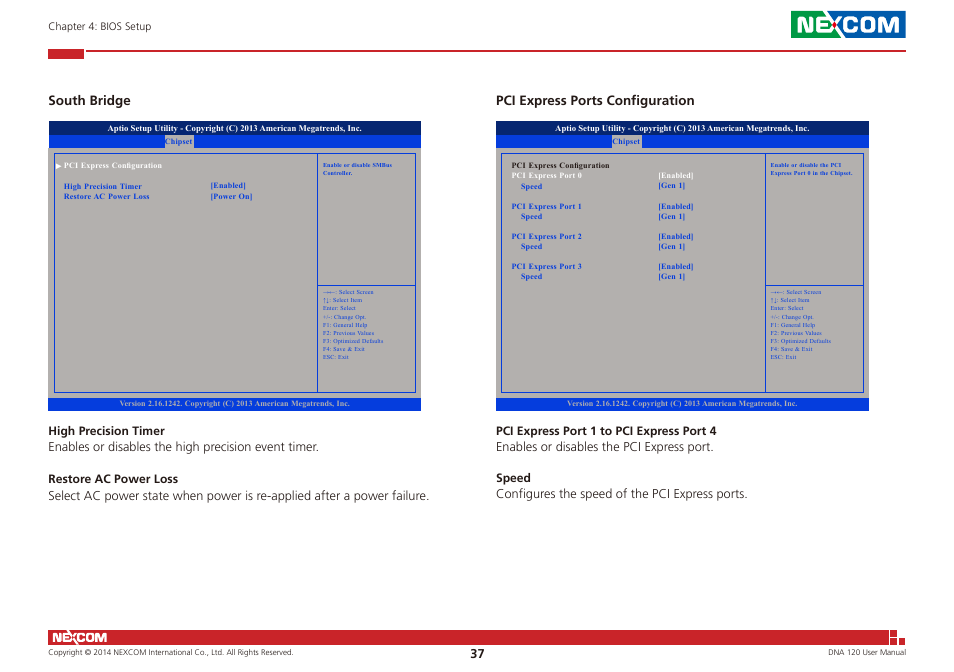Screen dimensions: 954x672
Task: Click the black 'PCI Express Configuration' heading in right screen
Action: (x=560, y=165)
